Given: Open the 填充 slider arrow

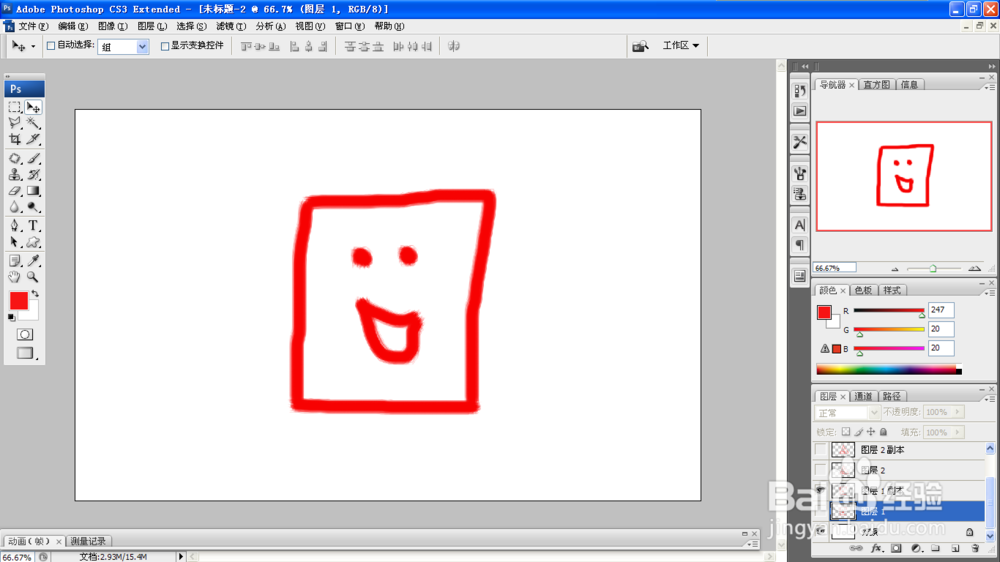Looking at the screenshot, I should [x=957, y=433].
